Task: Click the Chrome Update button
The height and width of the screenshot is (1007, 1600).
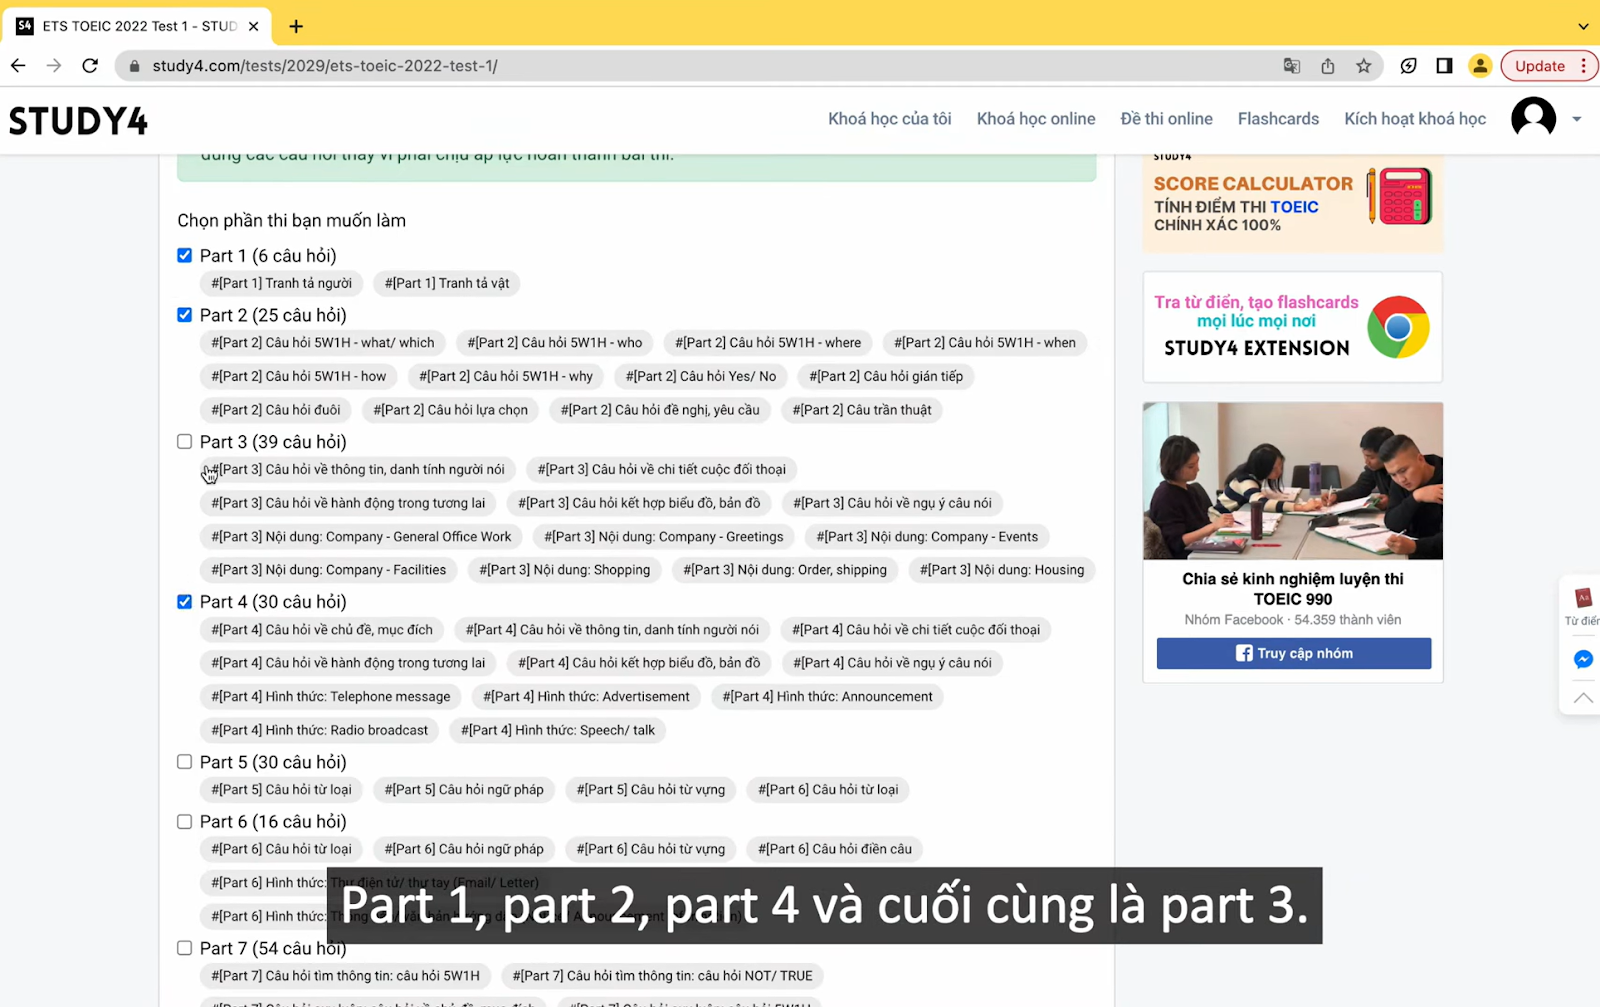Action: tap(1540, 66)
